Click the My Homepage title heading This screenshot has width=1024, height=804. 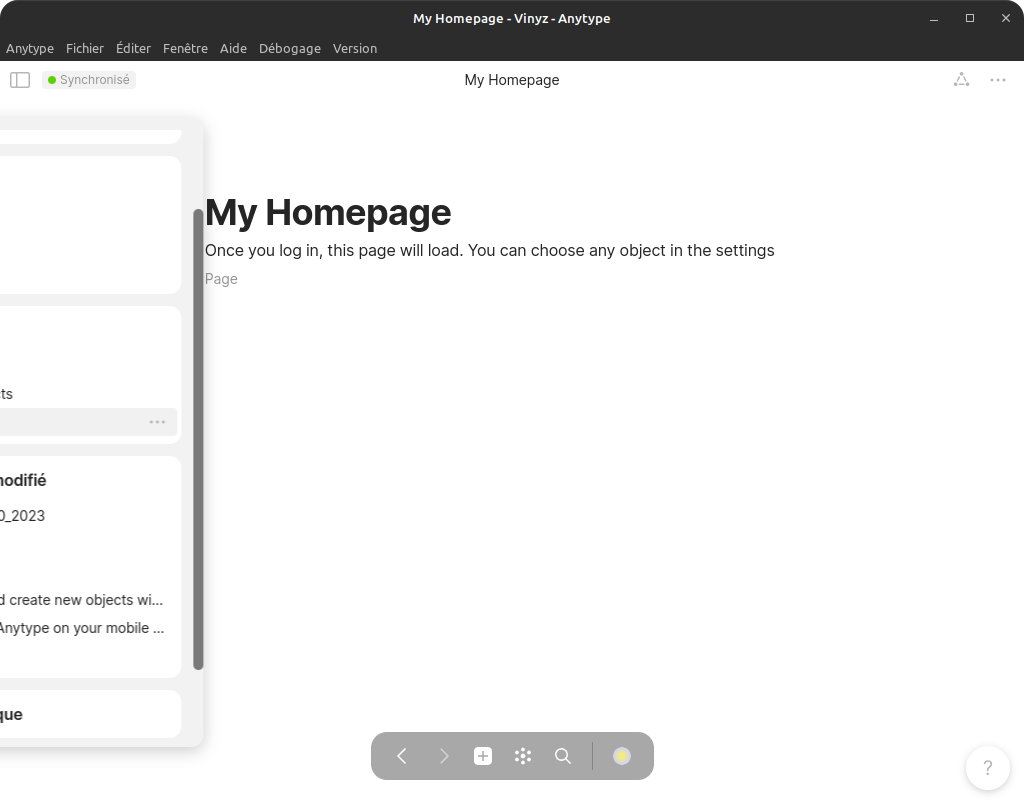pos(328,212)
